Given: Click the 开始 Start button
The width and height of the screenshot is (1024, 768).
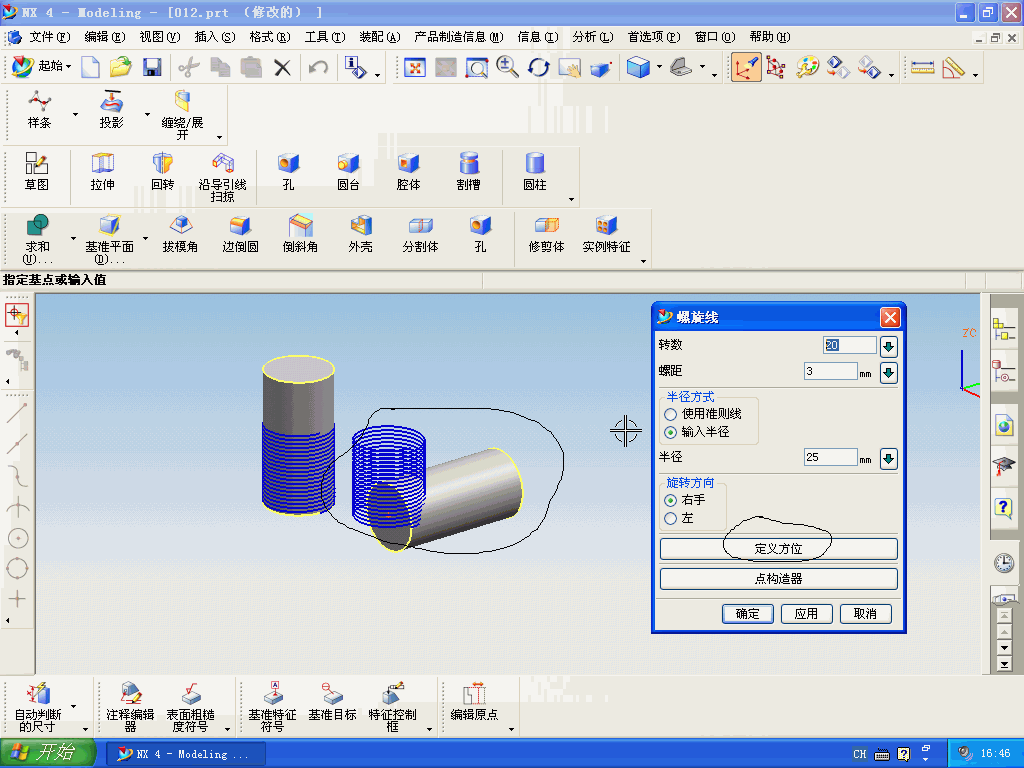Looking at the screenshot, I should point(48,753).
